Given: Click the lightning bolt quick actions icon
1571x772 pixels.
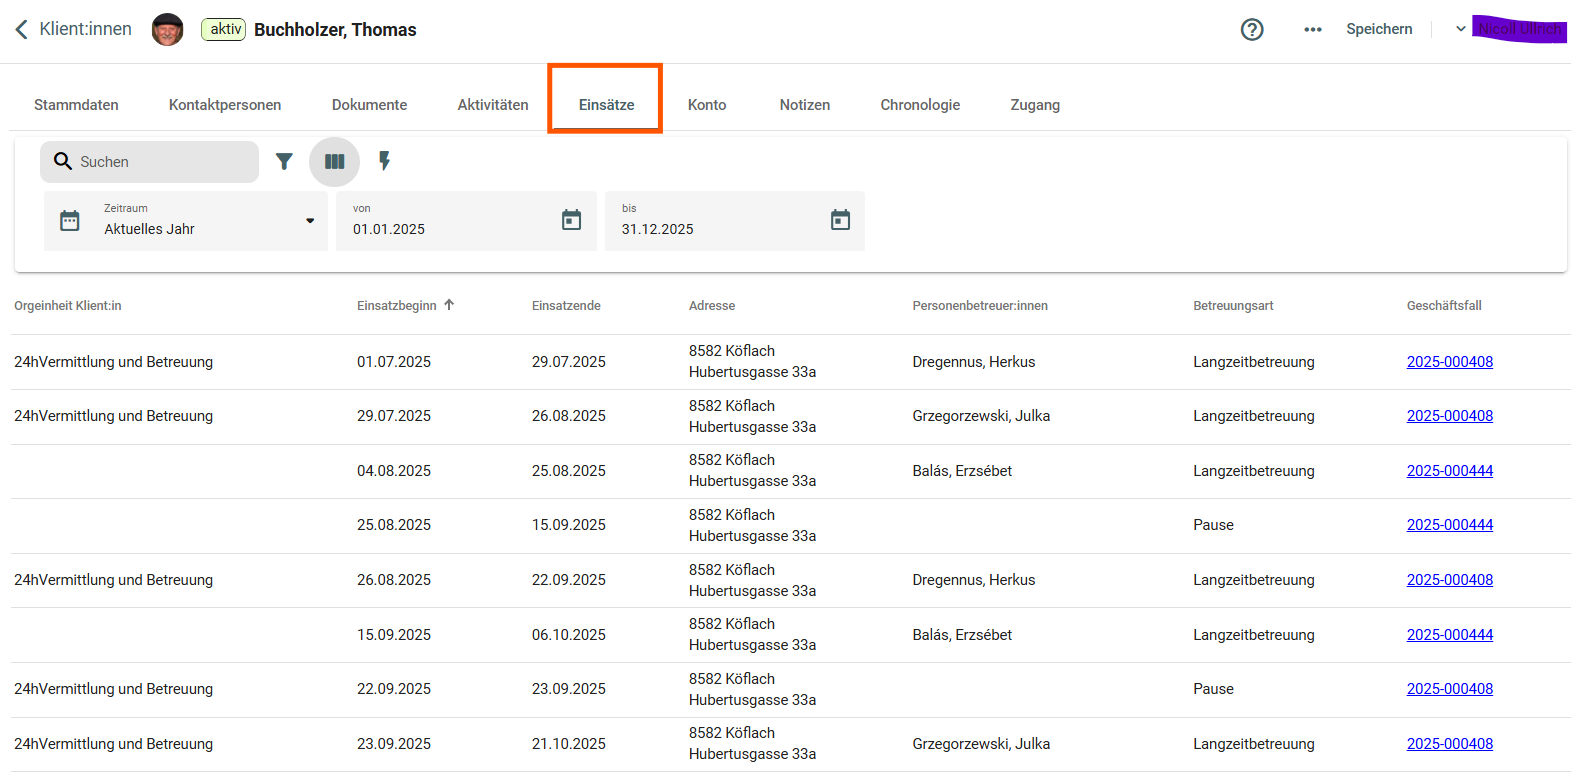Looking at the screenshot, I should pyautogui.click(x=384, y=161).
